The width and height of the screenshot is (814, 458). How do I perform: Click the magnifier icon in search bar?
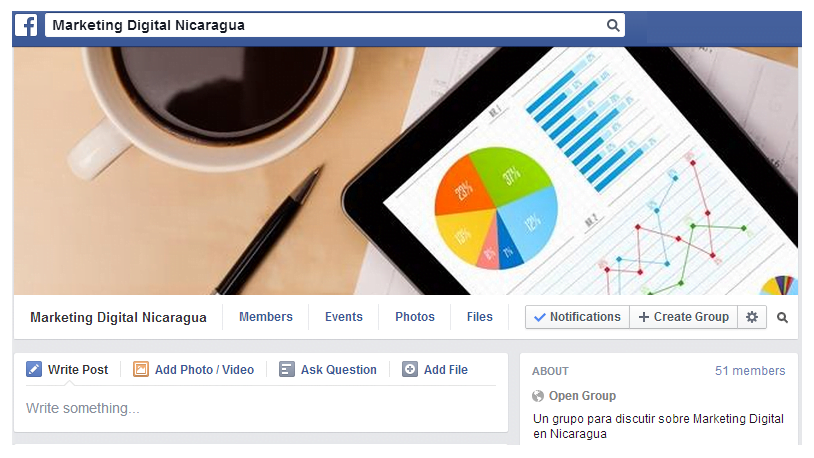613,25
